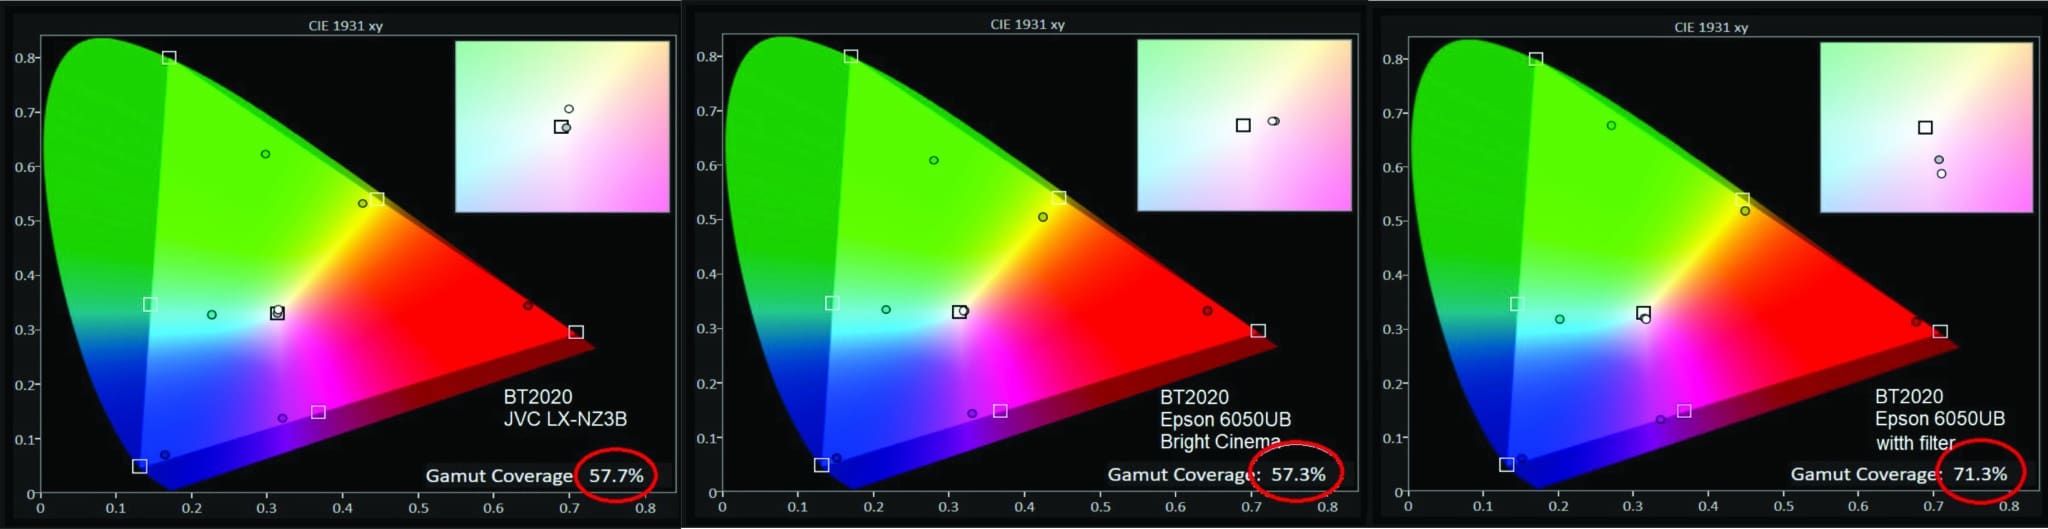
Task: Click CIE 1931 xy title of JVC chart
Action: (x=346, y=26)
